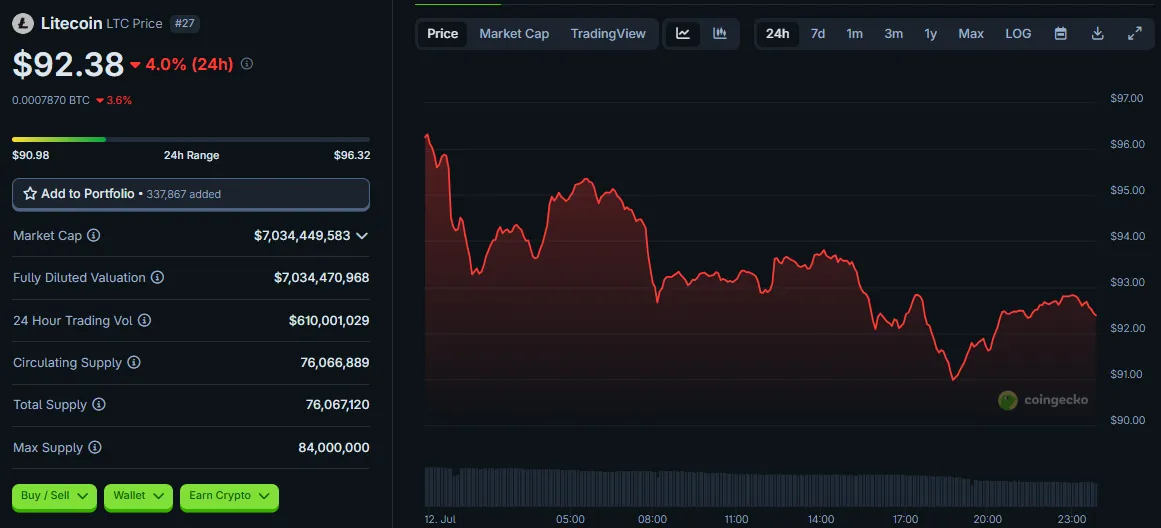Click Add to Portfolio button
Viewport: 1161px width, 528px height.
191,194
